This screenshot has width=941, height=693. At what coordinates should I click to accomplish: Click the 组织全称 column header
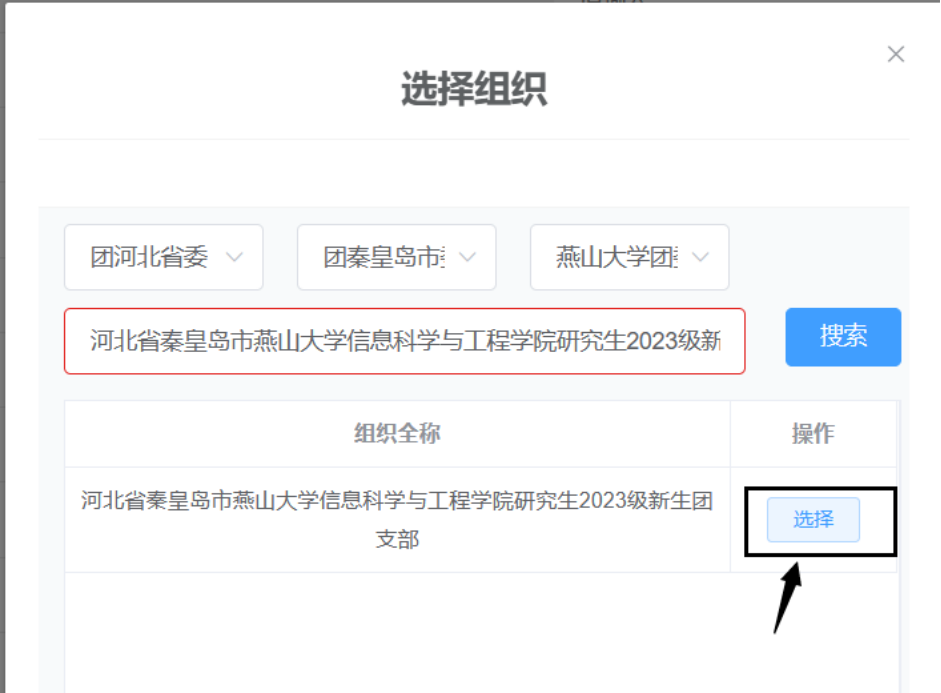click(x=397, y=433)
